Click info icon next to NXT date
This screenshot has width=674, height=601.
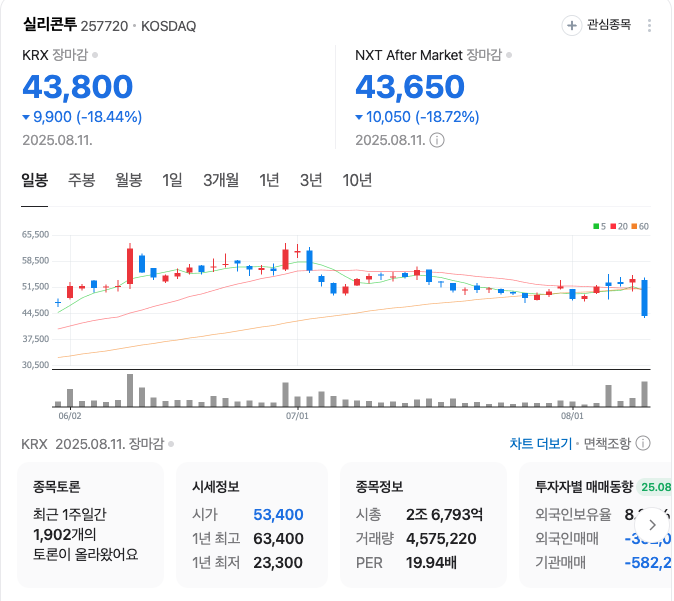(x=437, y=140)
